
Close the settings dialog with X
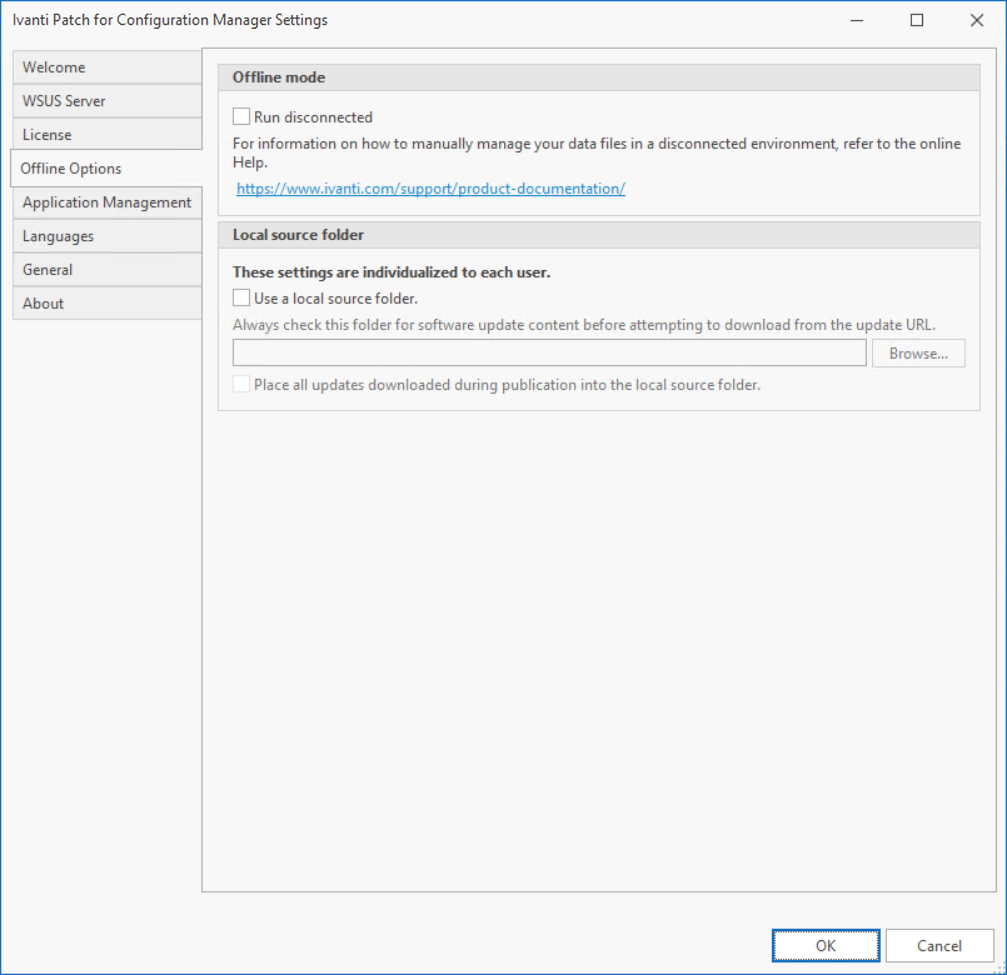pos(976,20)
